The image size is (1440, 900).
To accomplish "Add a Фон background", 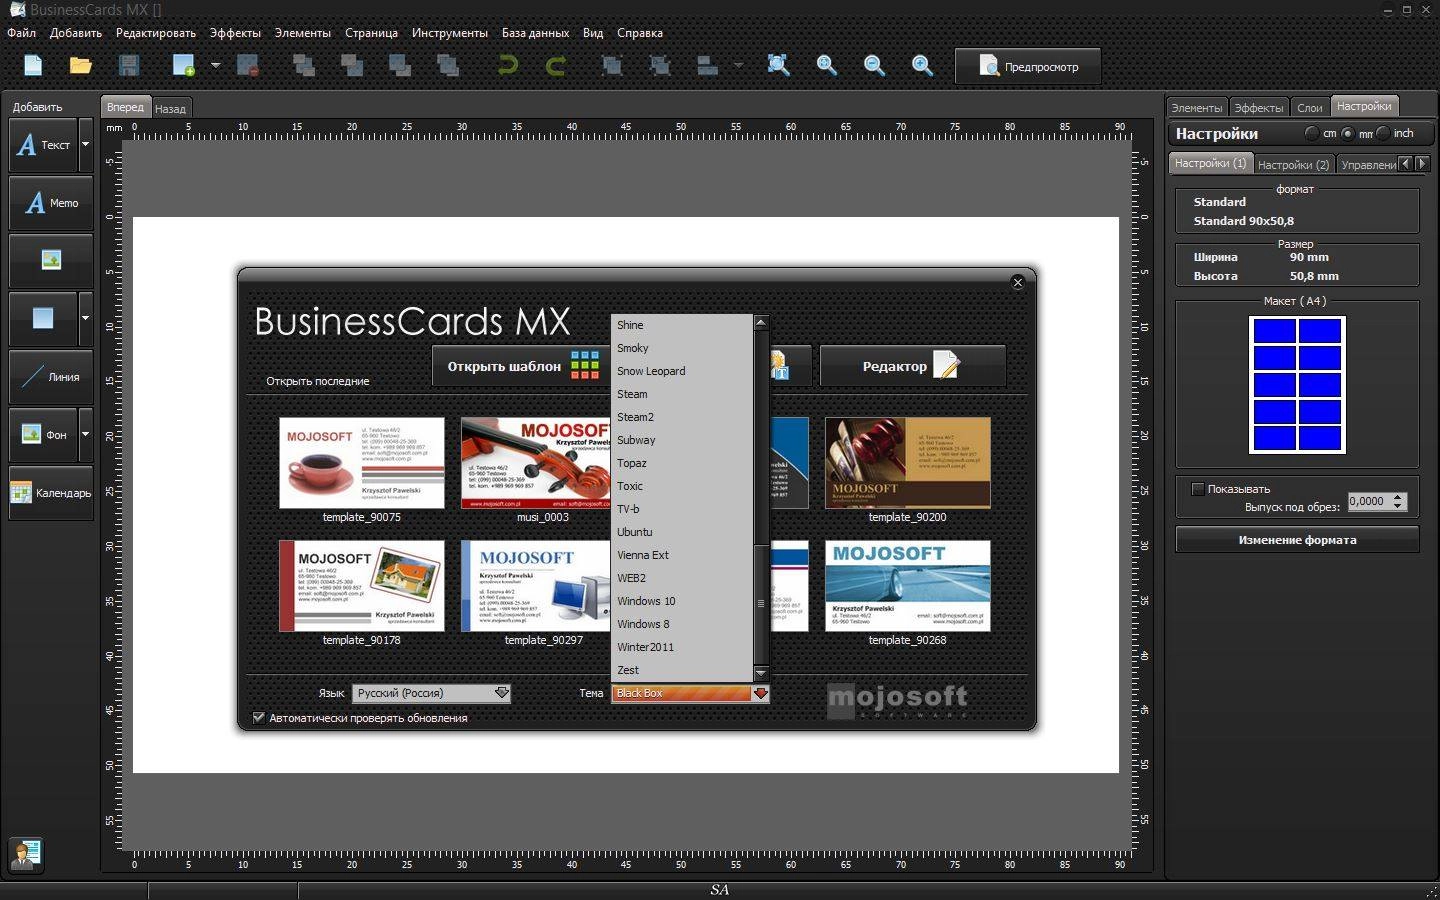I will 43,435.
